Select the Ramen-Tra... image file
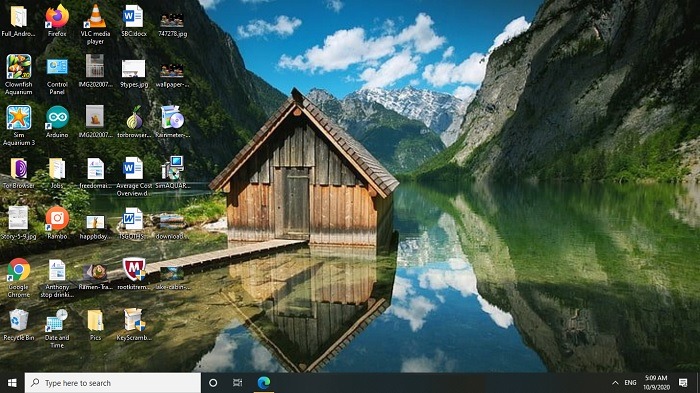 (x=95, y=277)
